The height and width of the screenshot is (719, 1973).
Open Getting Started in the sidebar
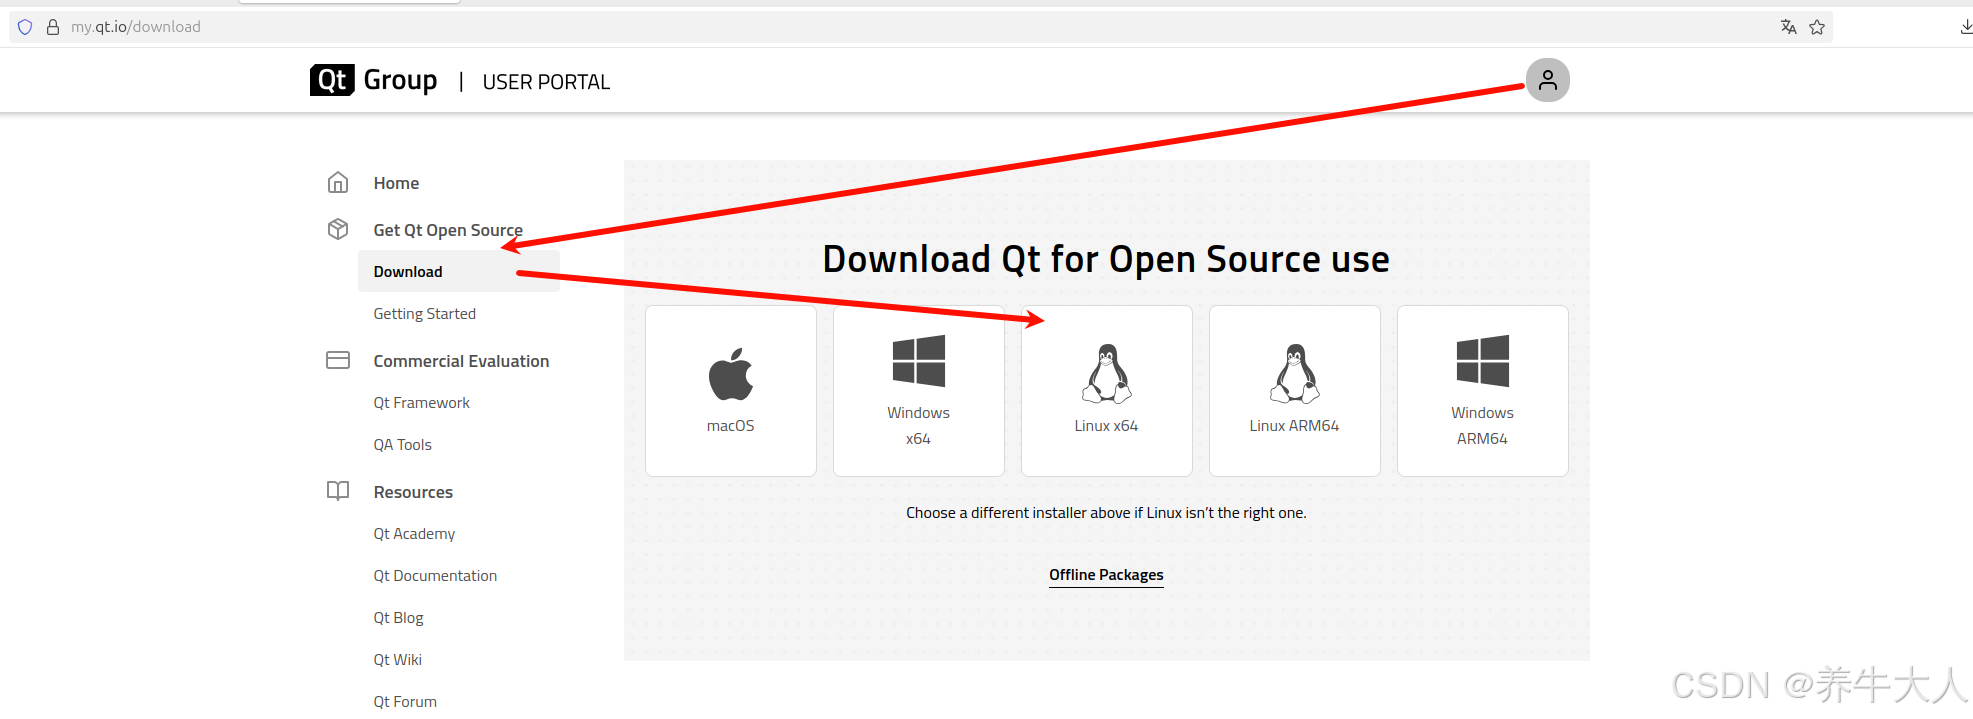tap(424, 314)
